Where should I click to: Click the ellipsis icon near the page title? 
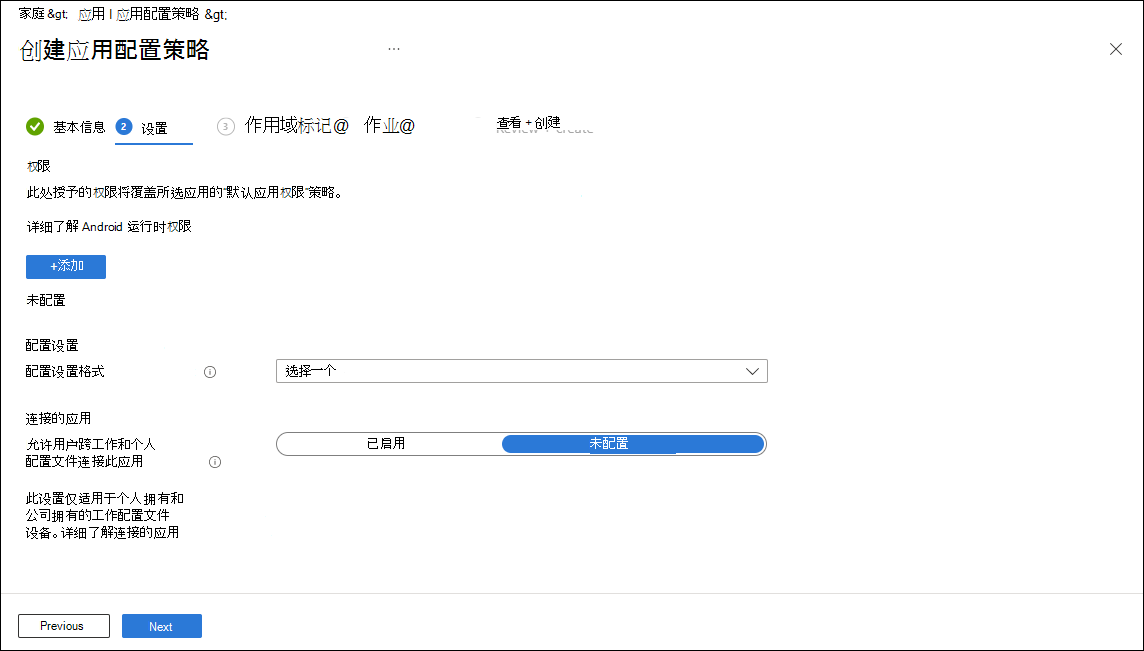[394, 47]
